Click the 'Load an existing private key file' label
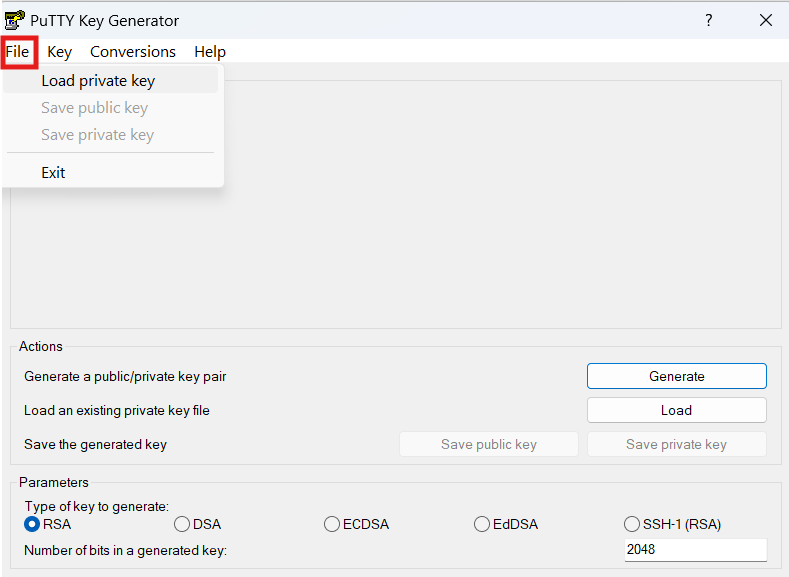 pyautogui.click(x=117, y=410)
